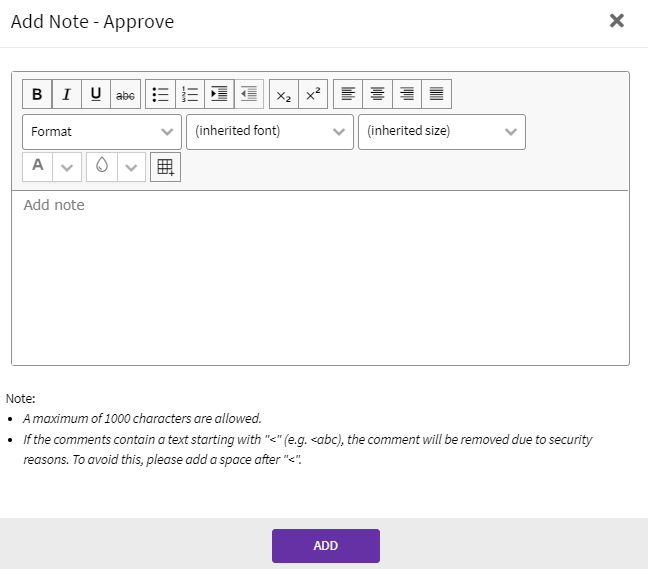Insert a numbered list

[190, 95]
